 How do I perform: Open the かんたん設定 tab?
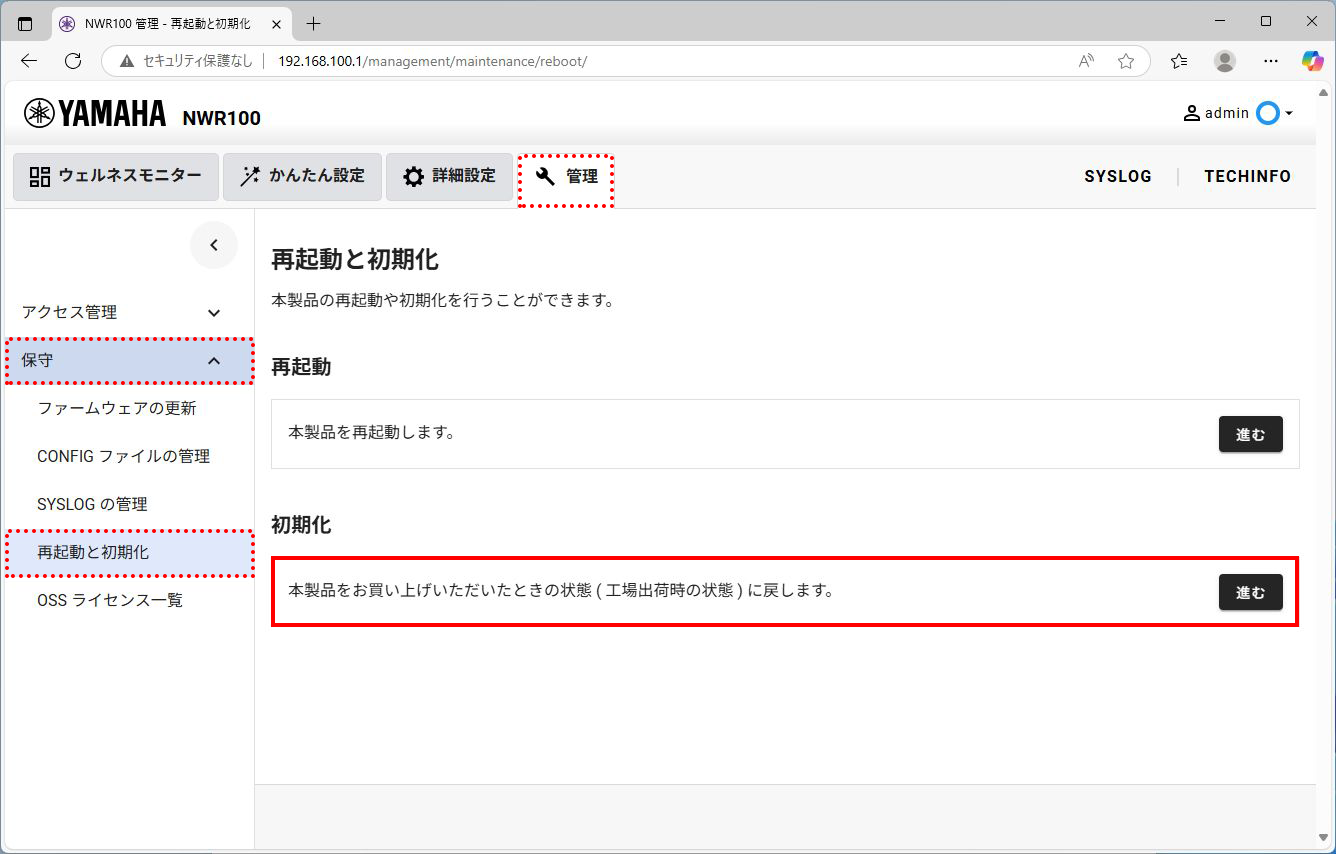tap(302, 176)
